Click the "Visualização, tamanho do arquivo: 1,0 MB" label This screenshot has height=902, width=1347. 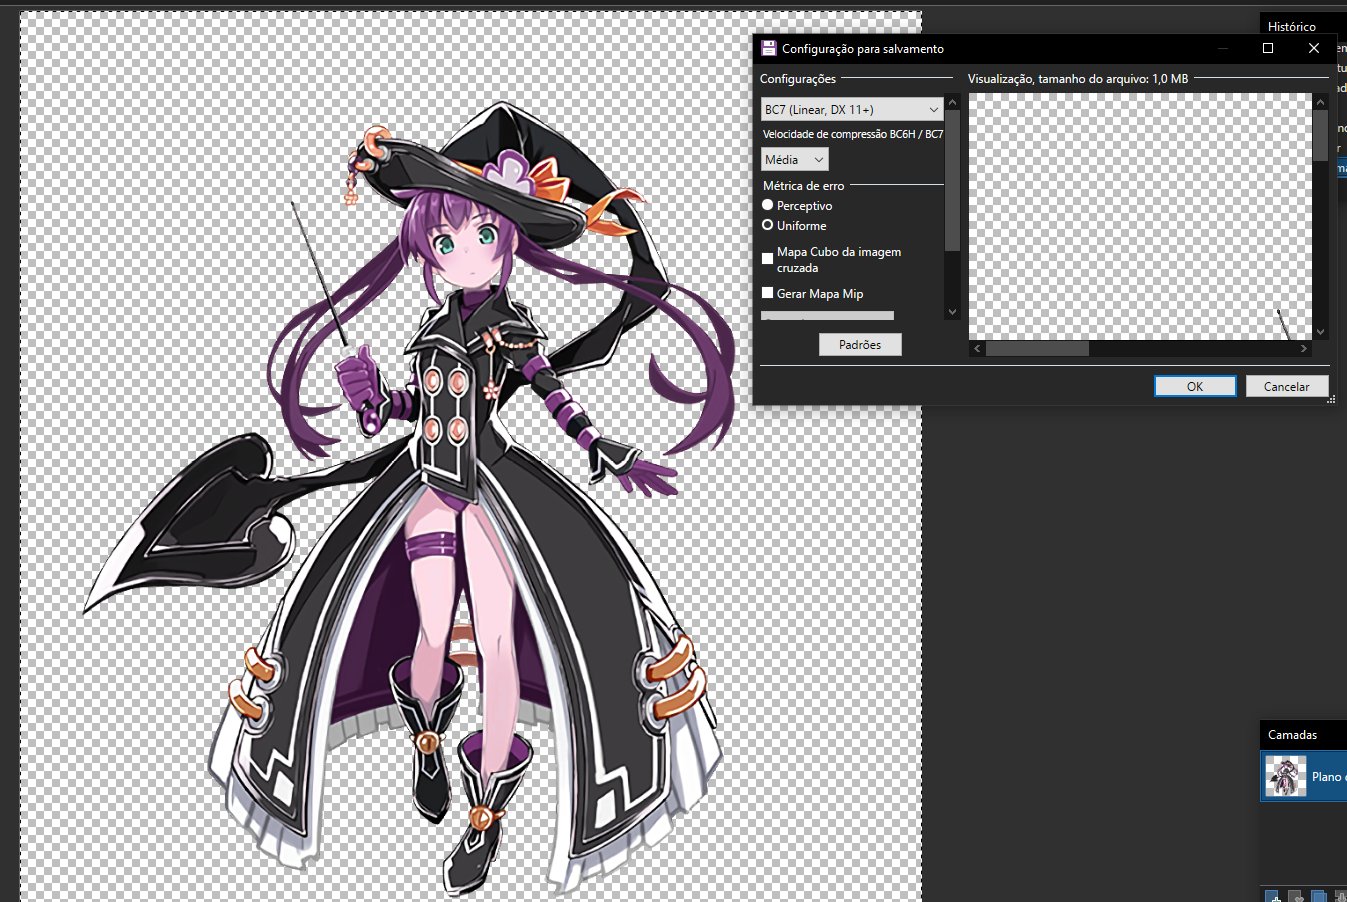(x=1078, y=78)
